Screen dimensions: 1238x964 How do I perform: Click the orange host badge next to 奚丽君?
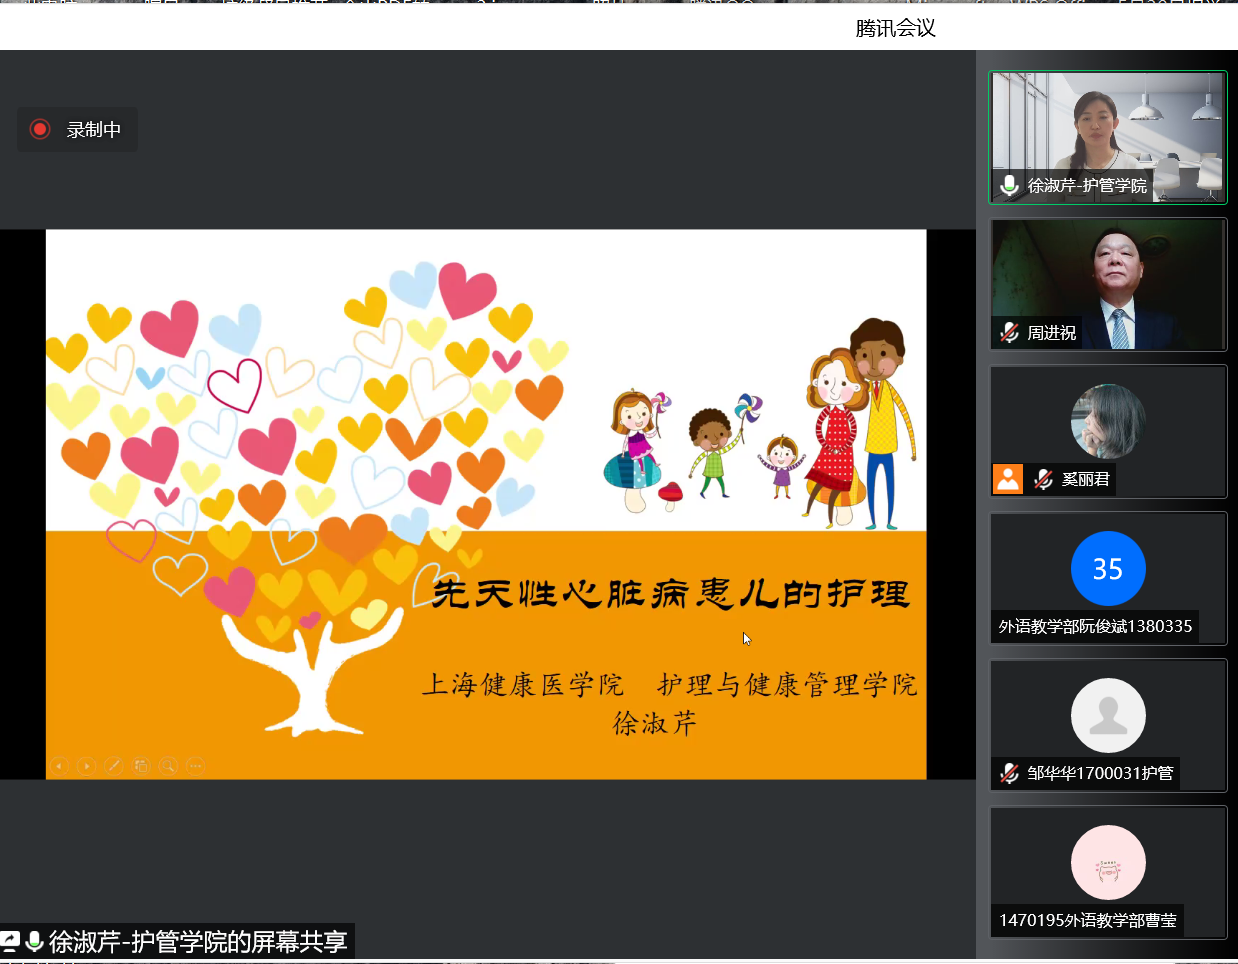click(1008, 479)
